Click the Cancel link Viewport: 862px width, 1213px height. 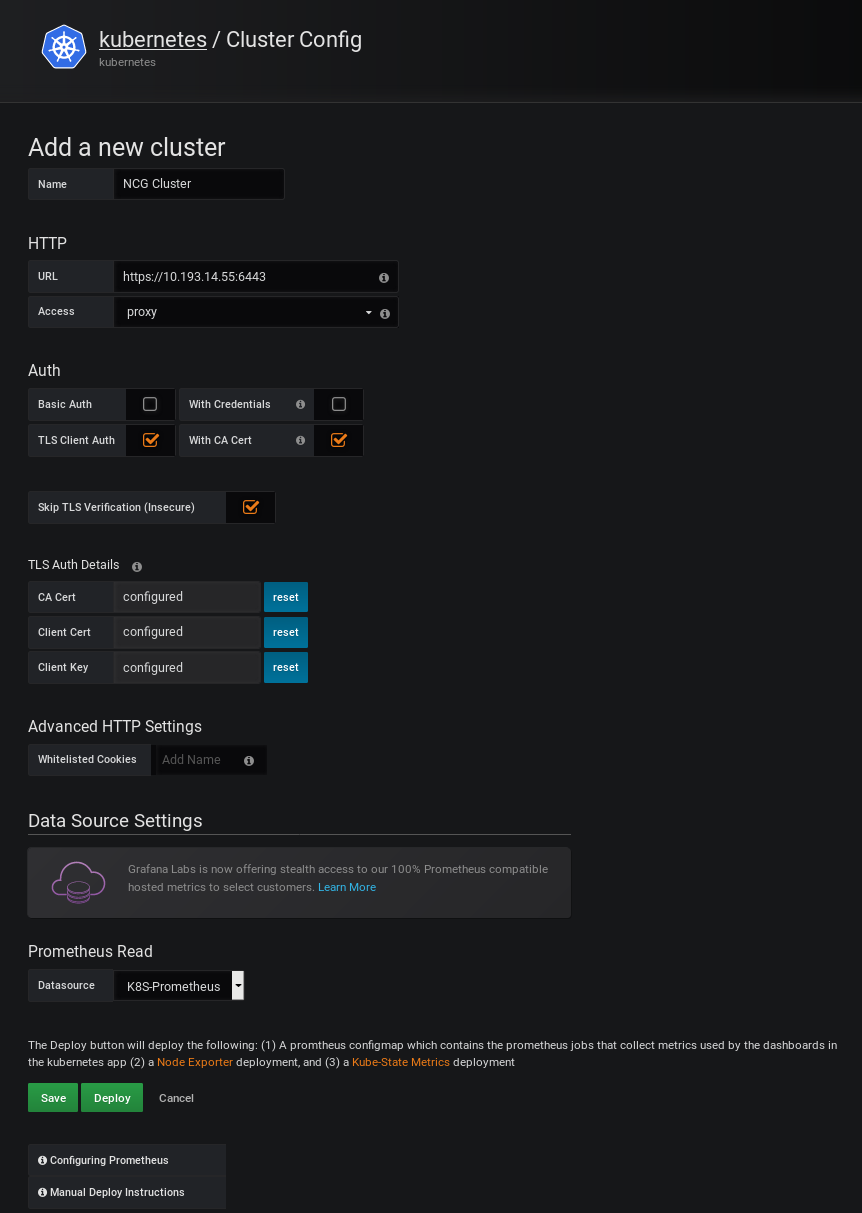pos(176,1098)
